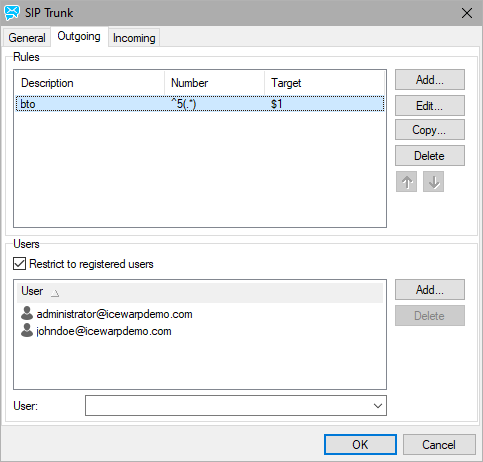Add a new rule

click(430, 80)
